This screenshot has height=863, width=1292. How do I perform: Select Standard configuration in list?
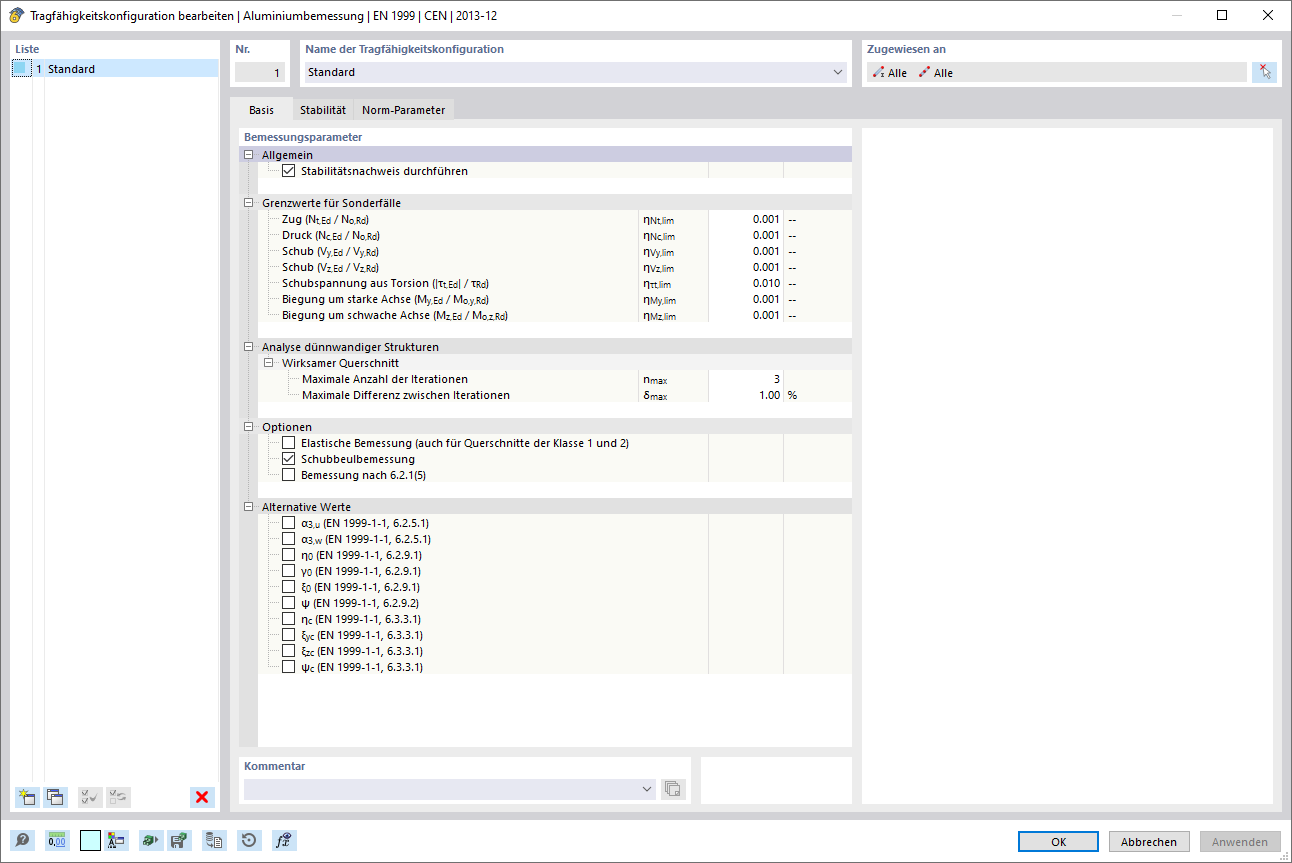(115, 69)
